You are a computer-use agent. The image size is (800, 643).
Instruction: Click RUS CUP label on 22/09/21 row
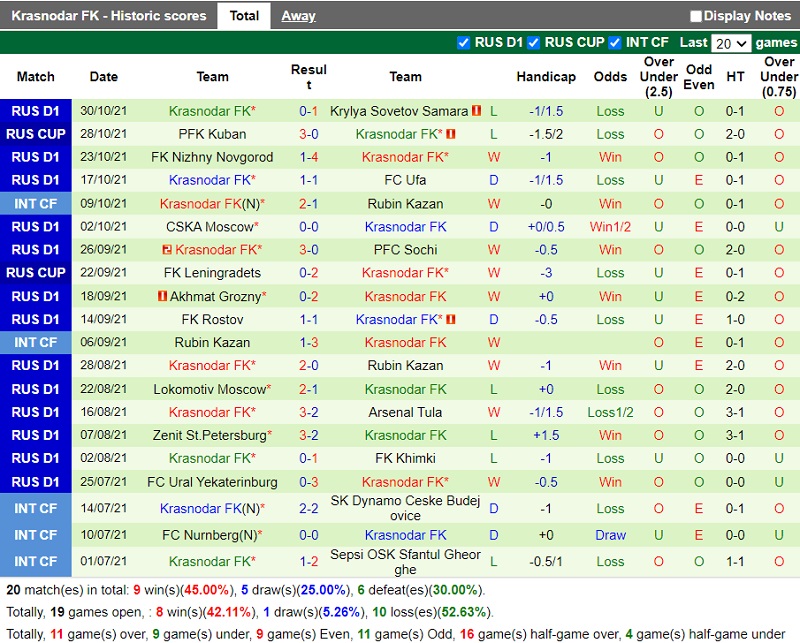click(x=36, y=273)
